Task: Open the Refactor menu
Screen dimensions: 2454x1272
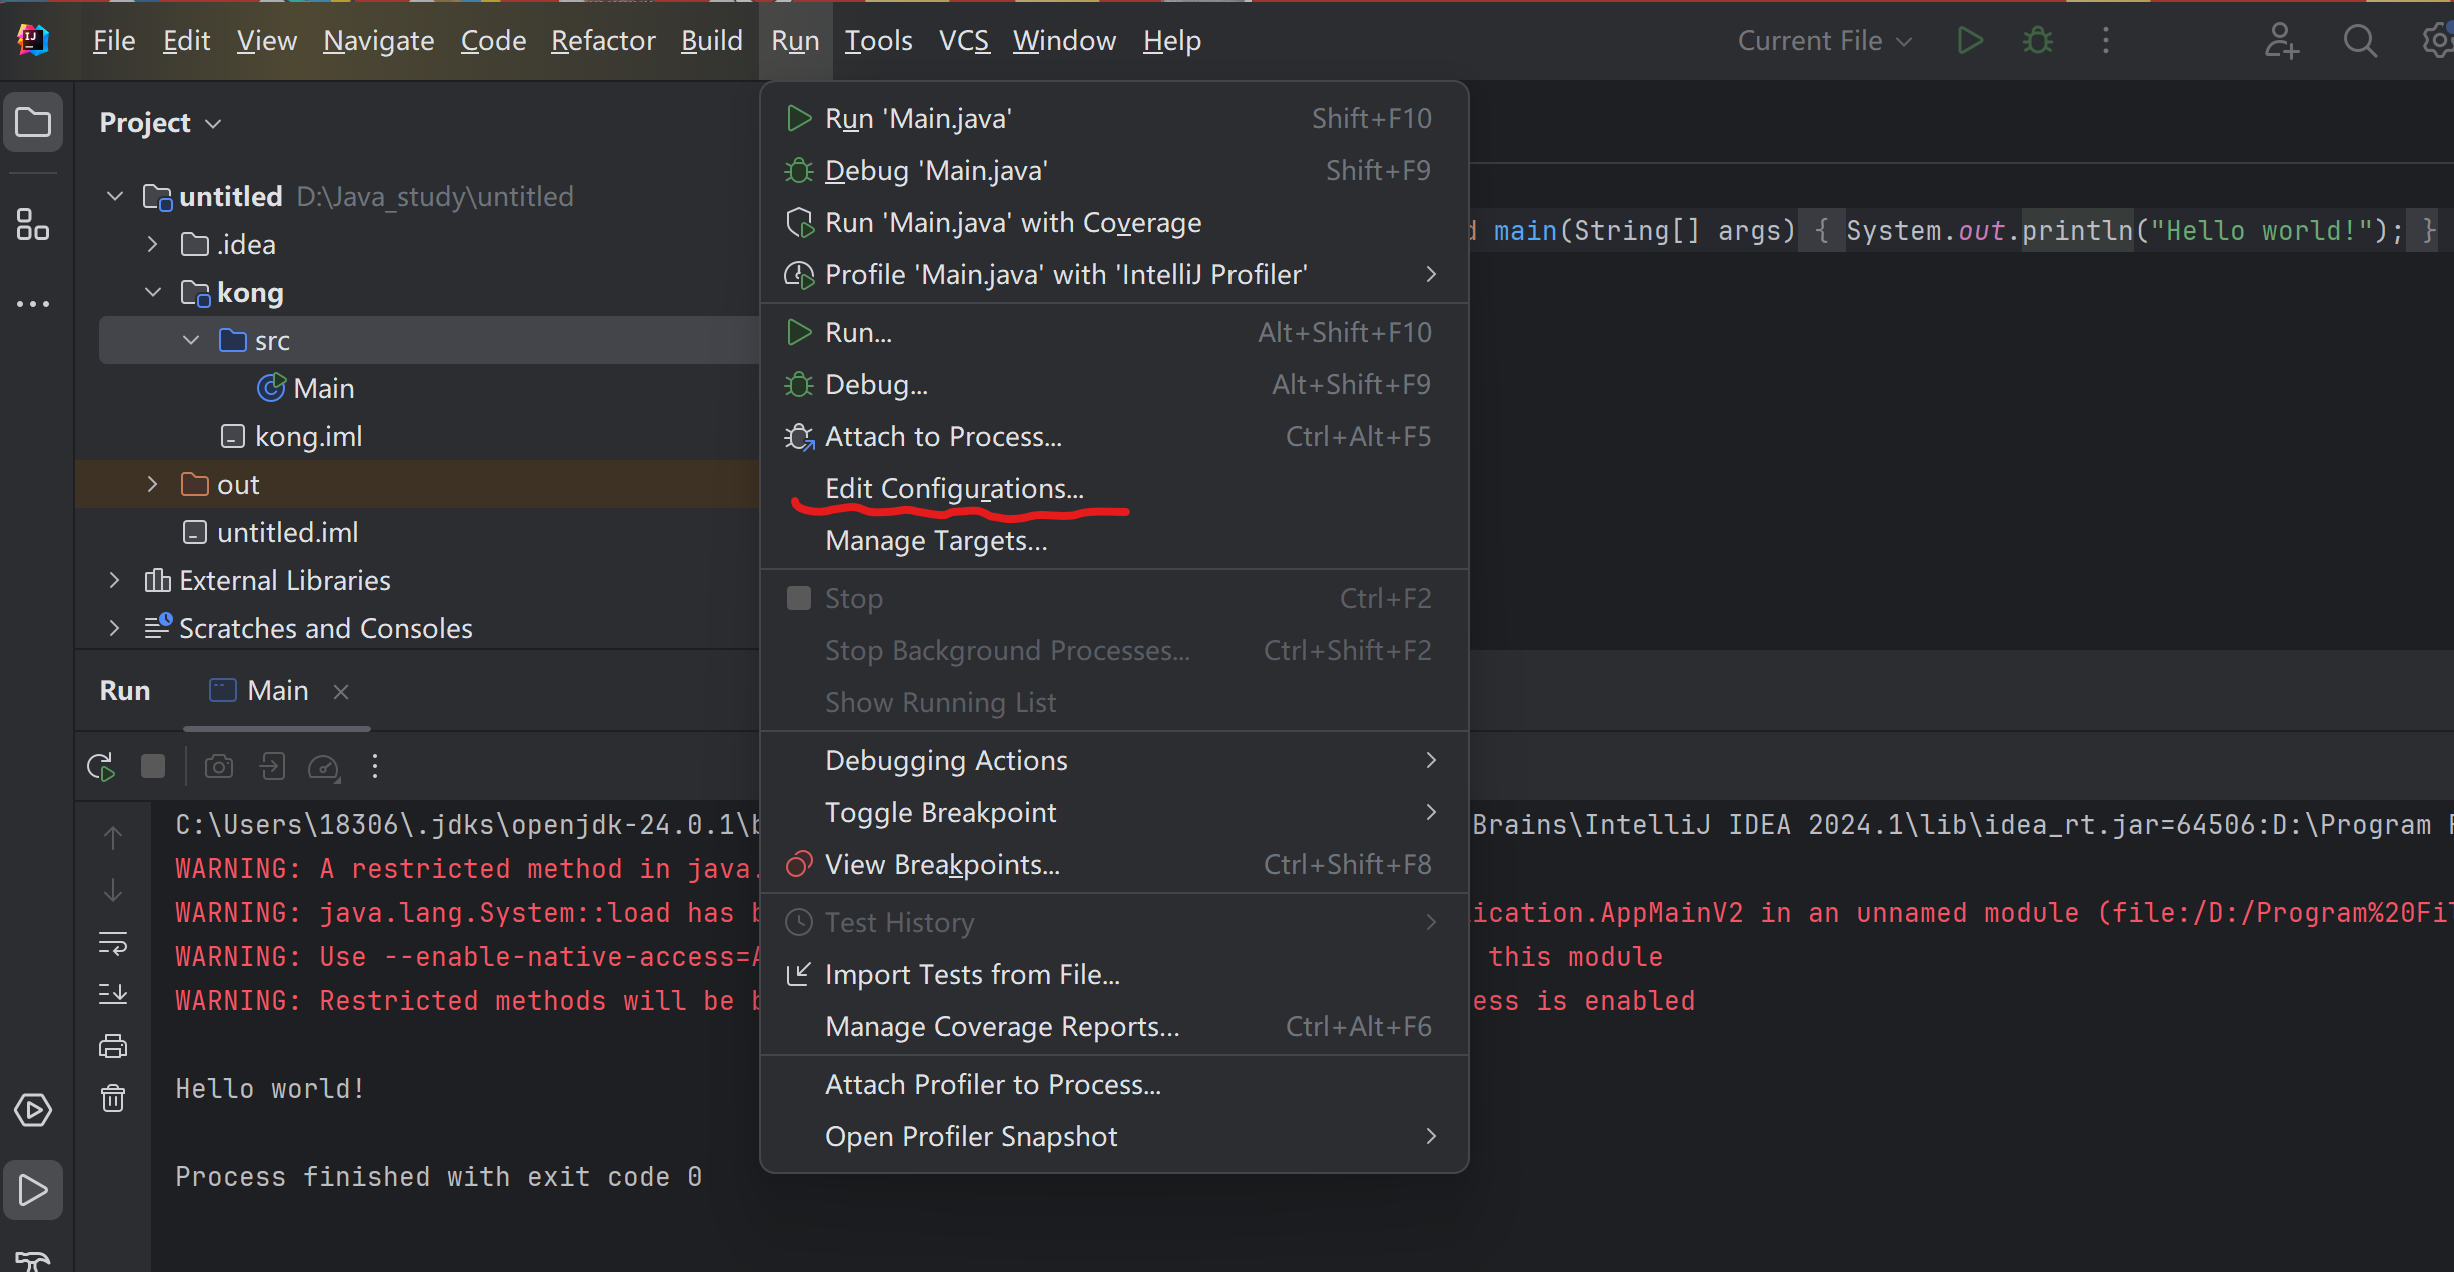Action: [x=603, y=41]
